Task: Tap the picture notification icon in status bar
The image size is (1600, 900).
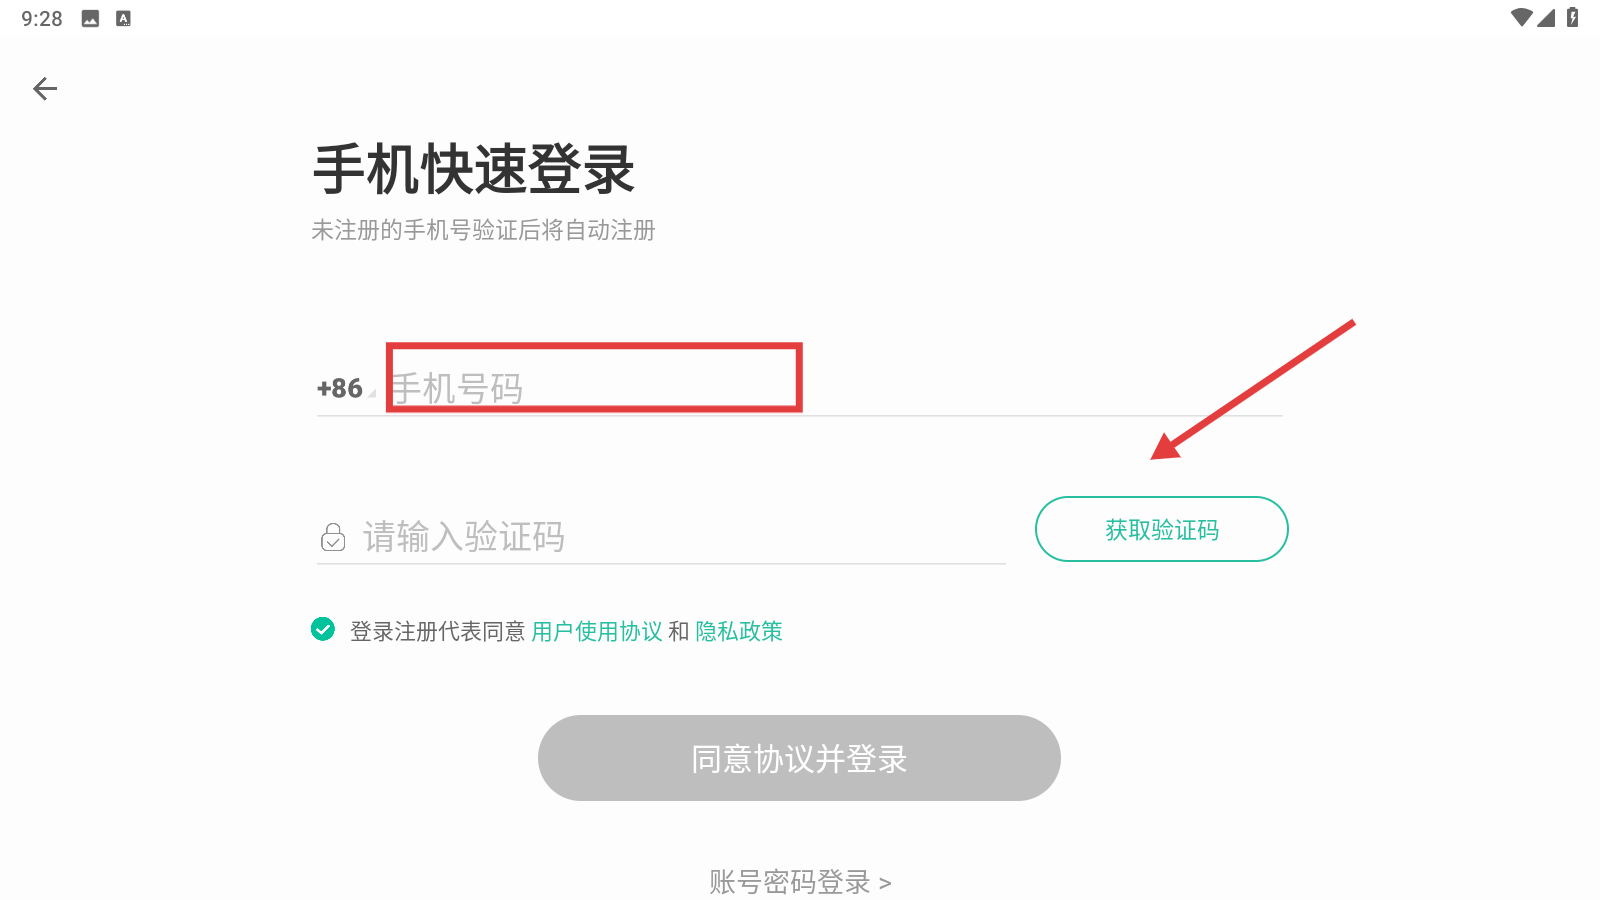Action: coord(90,18)
